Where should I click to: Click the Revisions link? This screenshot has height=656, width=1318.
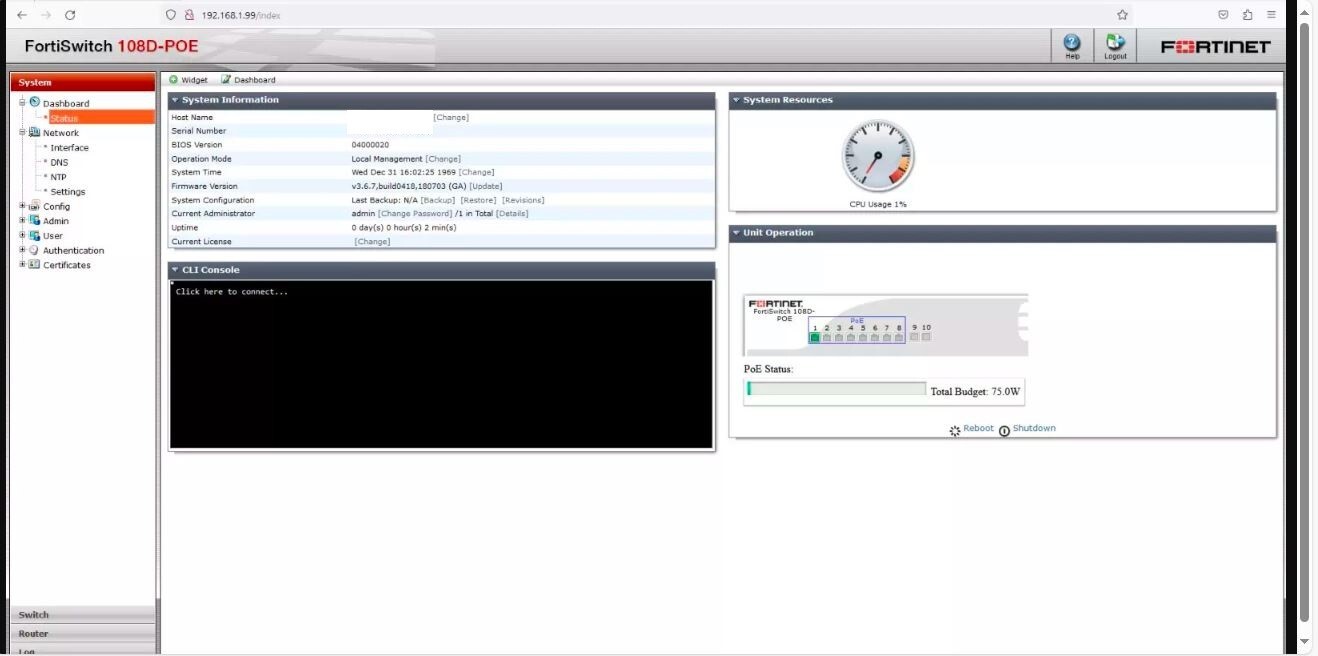pos(523,200)
